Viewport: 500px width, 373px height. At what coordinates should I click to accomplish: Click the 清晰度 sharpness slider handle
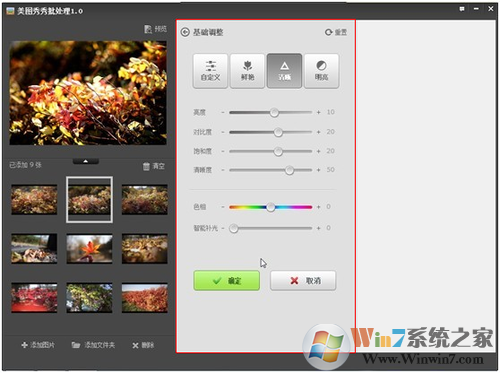(x=289, y=170)
